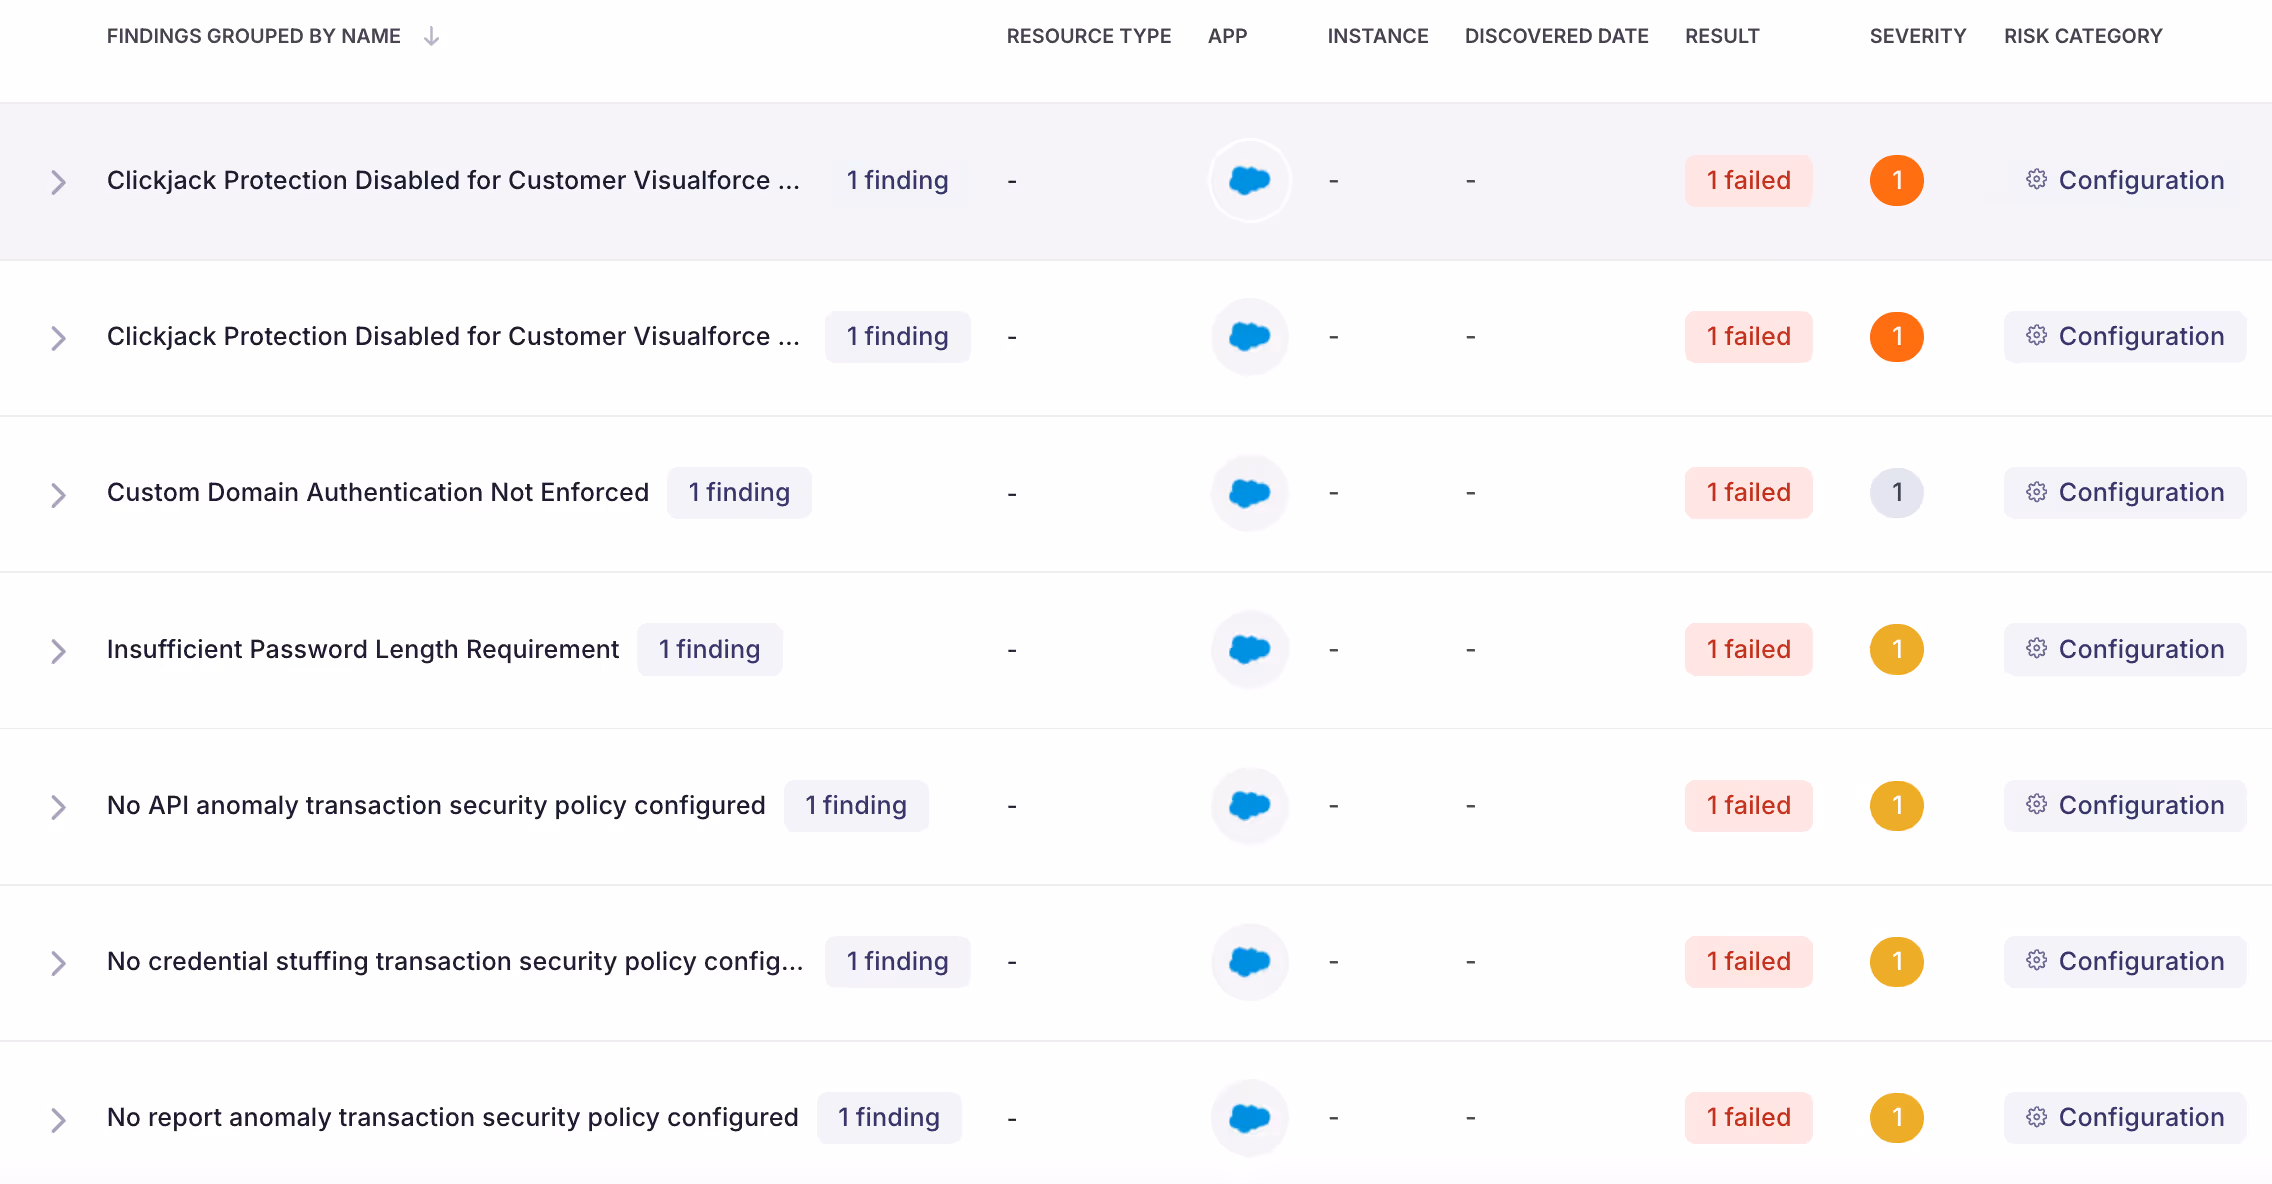Viewport: 2272px width, 1184px height.
Task: Click orange severity badge in first Clickjack row
Action: pyautogui.click(x=1896, y=181)
